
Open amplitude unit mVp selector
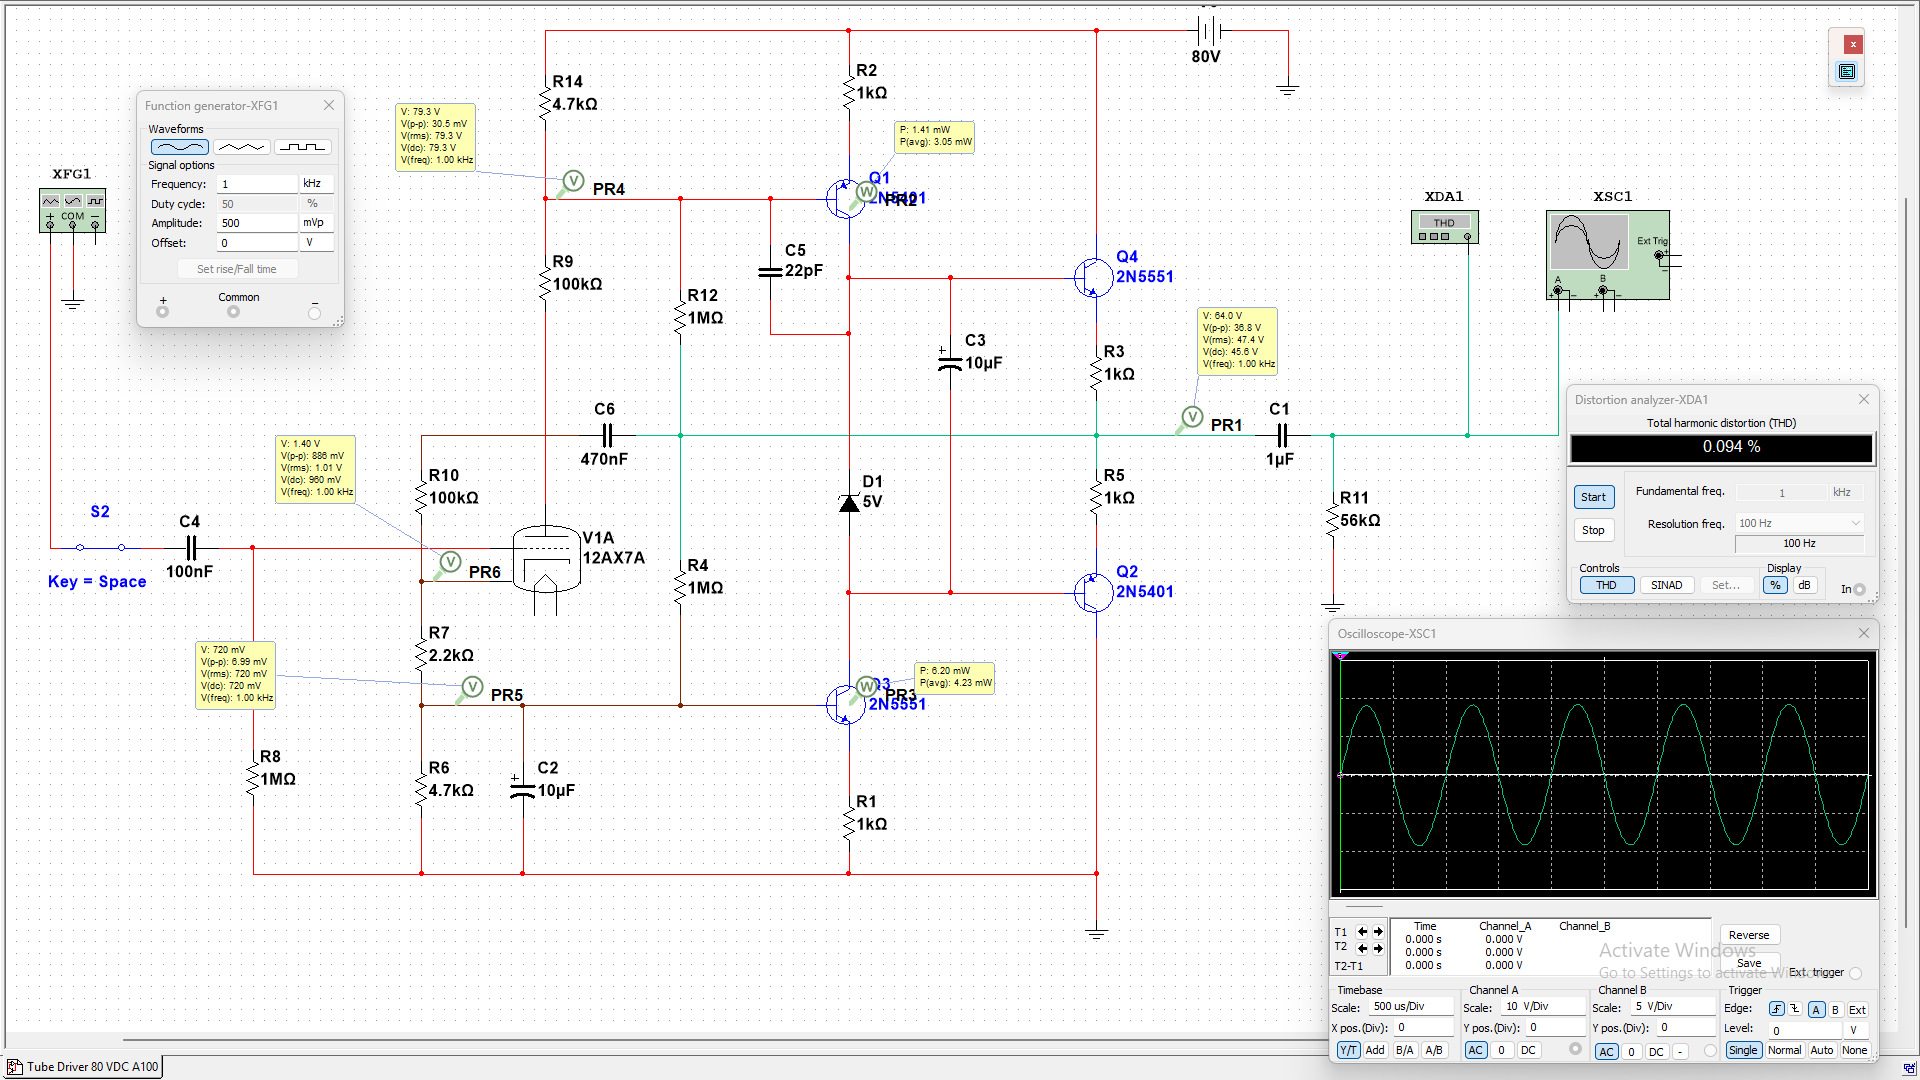point(316,223)
